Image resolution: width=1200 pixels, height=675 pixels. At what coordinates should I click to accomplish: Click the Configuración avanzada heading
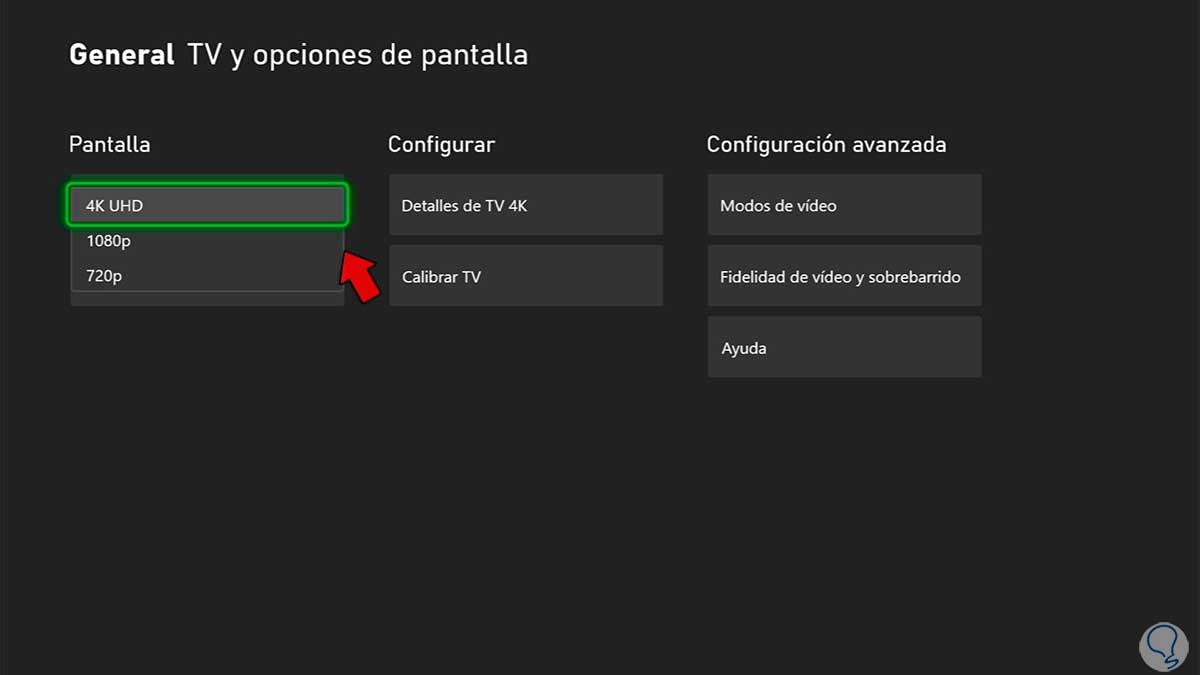click(826, 144)
